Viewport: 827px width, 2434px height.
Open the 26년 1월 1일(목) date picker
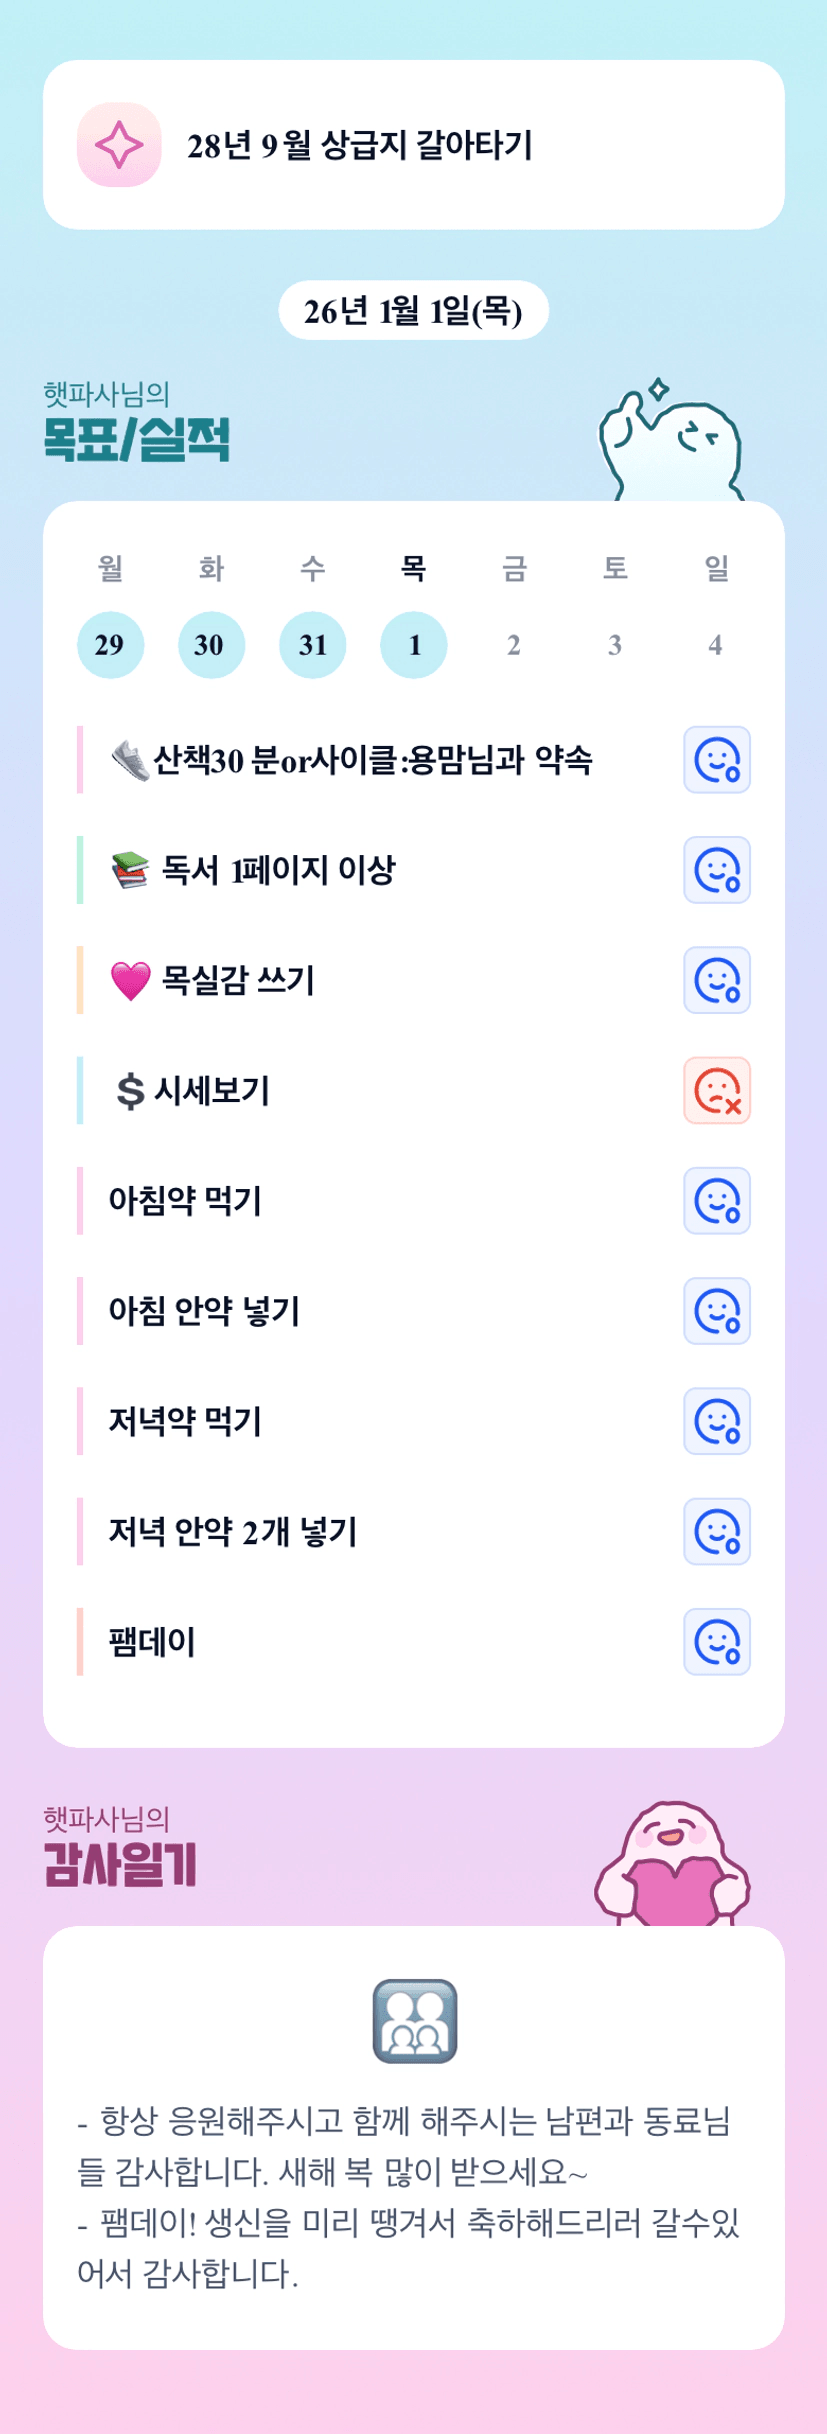413,311
